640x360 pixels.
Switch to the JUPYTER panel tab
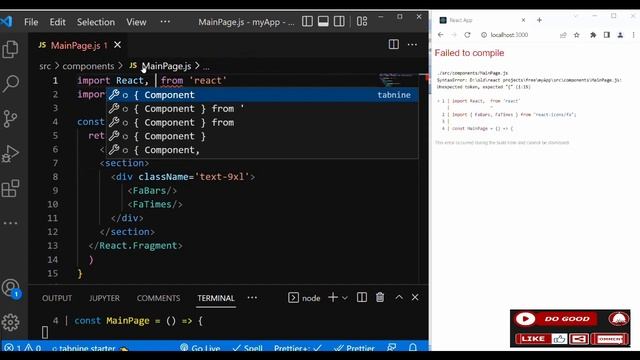tap(104, 298)
